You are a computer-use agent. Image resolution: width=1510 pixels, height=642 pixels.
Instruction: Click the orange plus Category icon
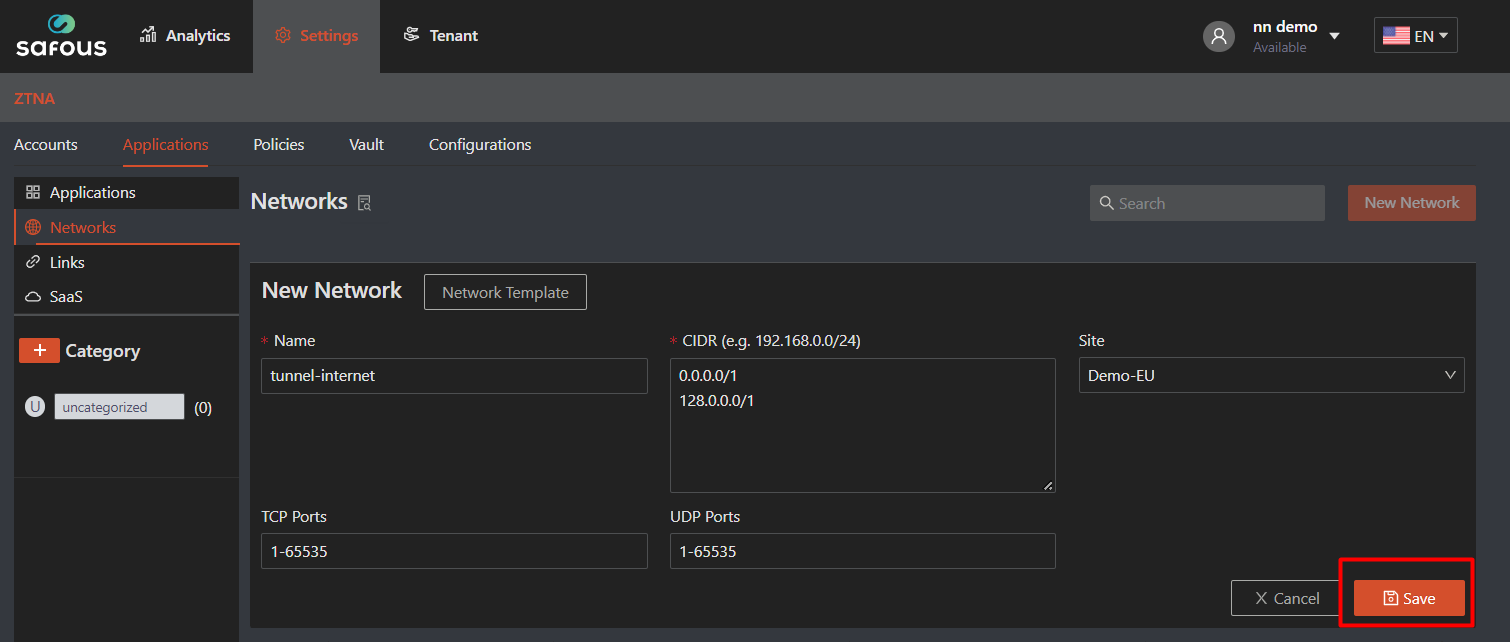[x=39, y=350]
